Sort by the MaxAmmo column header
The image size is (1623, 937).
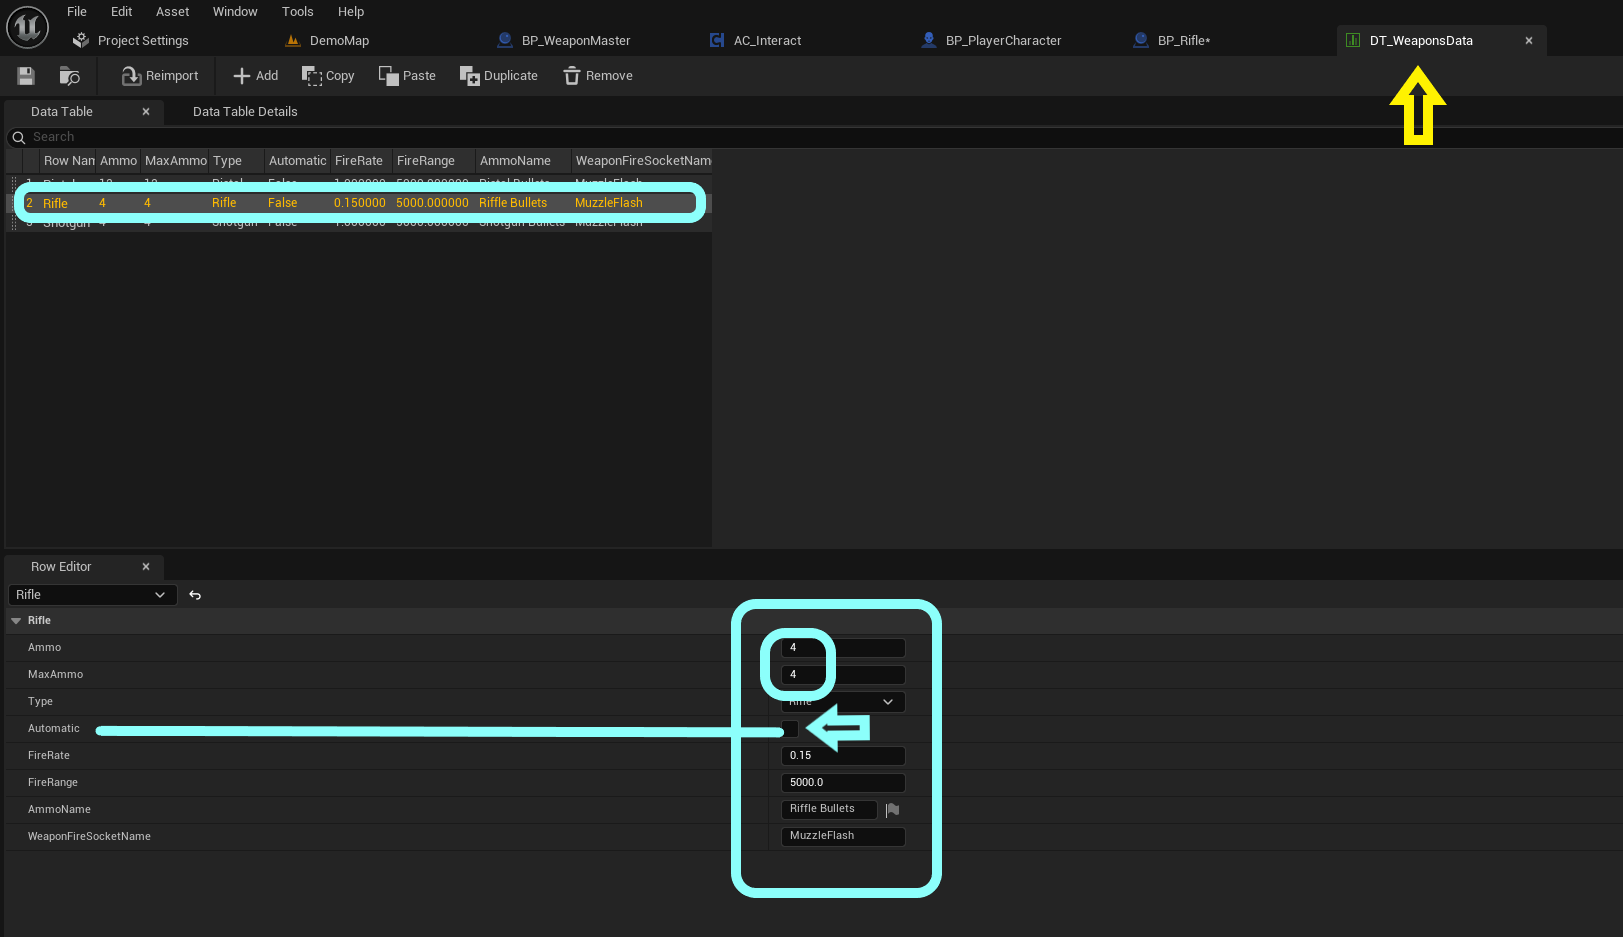[175, 161]
